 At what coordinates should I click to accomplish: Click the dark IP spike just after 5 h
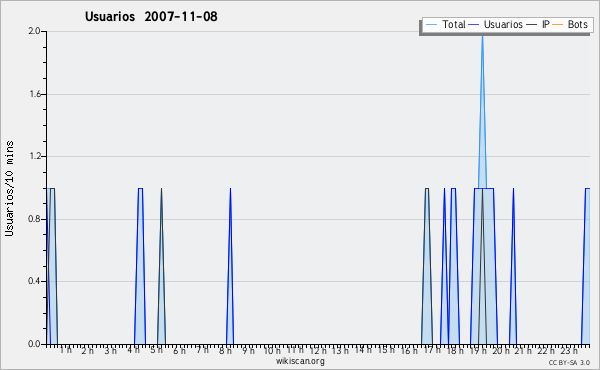point(161,266)
